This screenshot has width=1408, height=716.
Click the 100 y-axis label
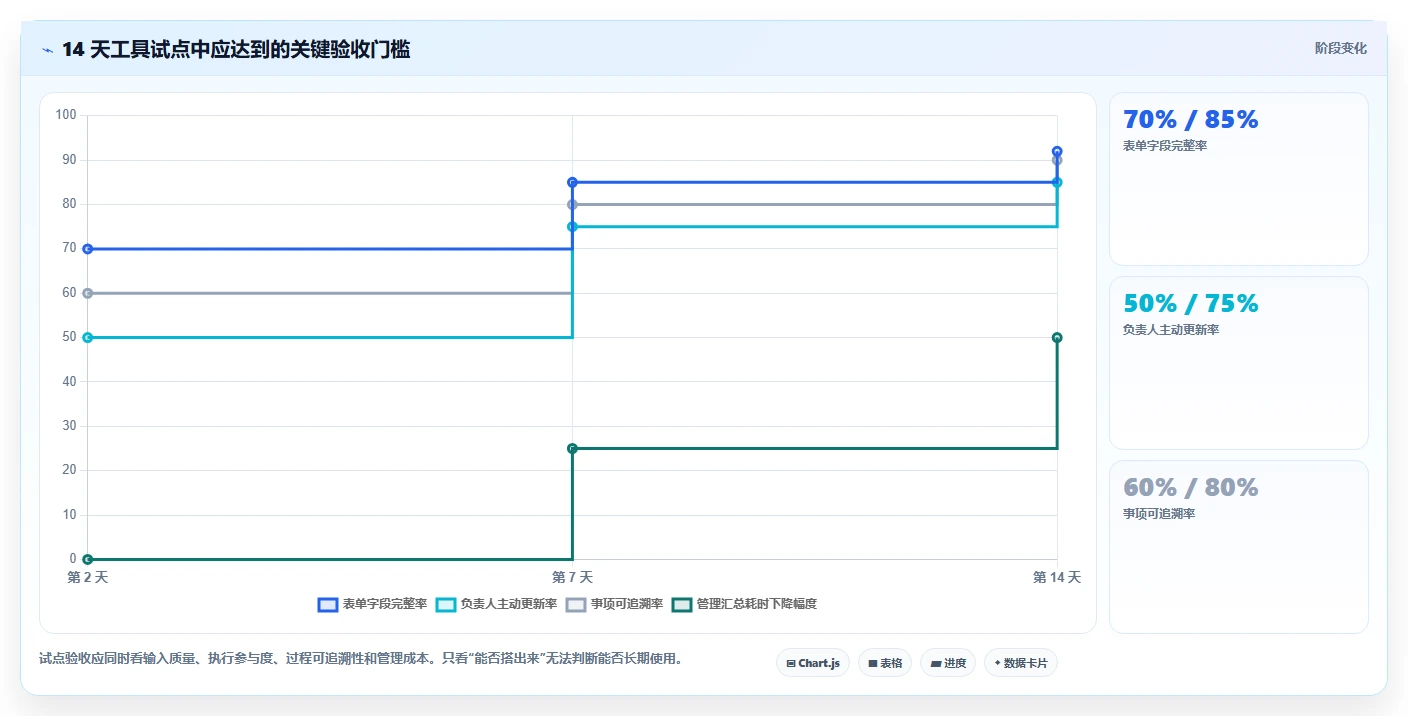tap(66, 115)
